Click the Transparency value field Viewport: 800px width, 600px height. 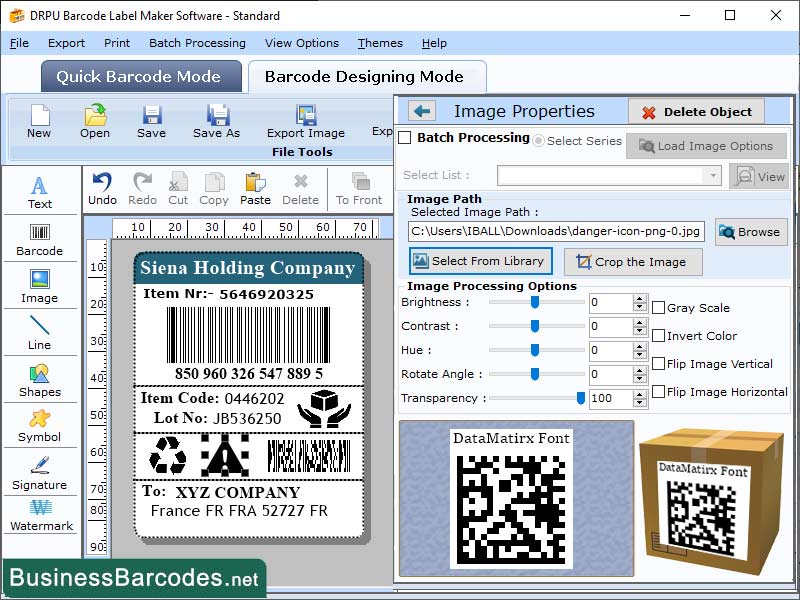coord(611,398)
